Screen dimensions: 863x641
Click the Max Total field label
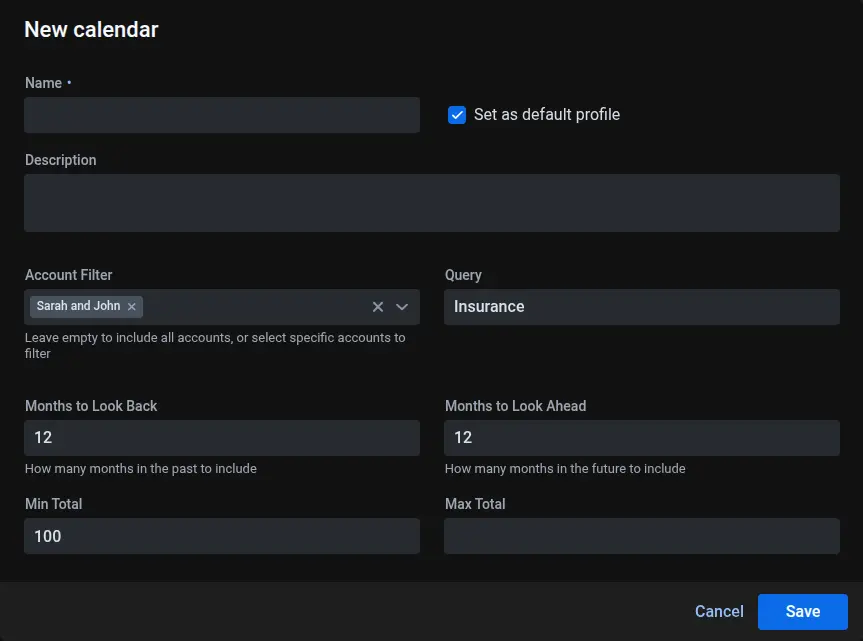[476, 504]
